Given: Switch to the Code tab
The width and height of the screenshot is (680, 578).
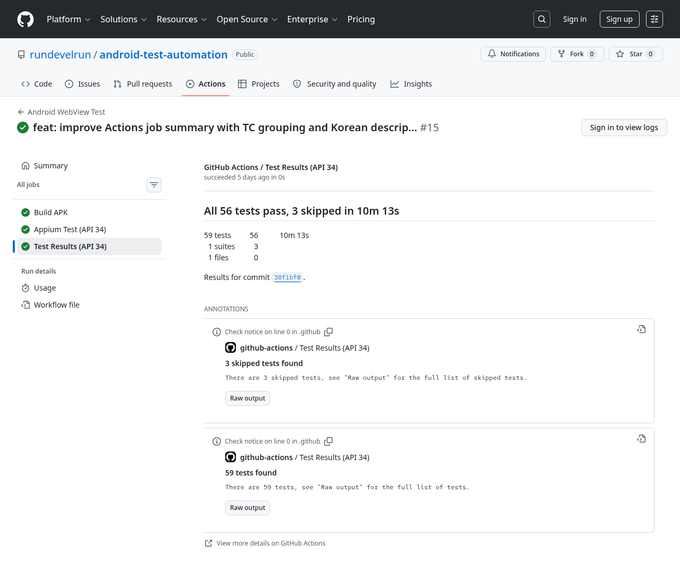Looking at the screenshot, I should tap(36, 84).
